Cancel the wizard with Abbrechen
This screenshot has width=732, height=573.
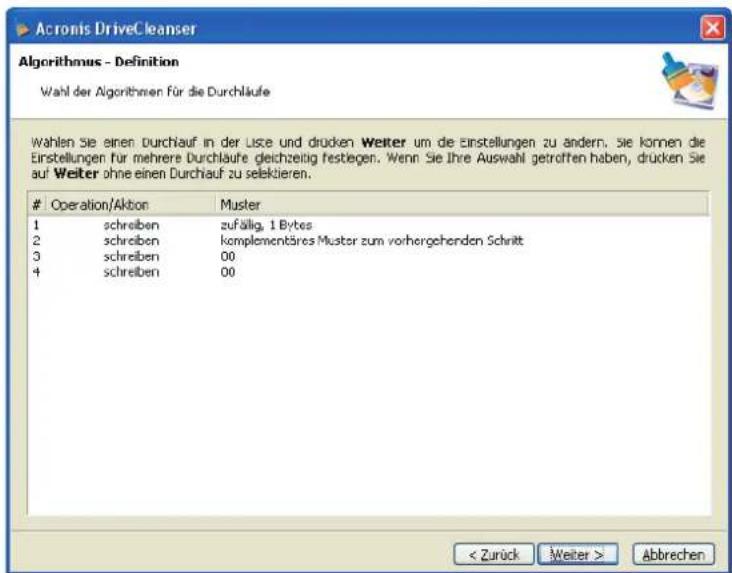673,554
